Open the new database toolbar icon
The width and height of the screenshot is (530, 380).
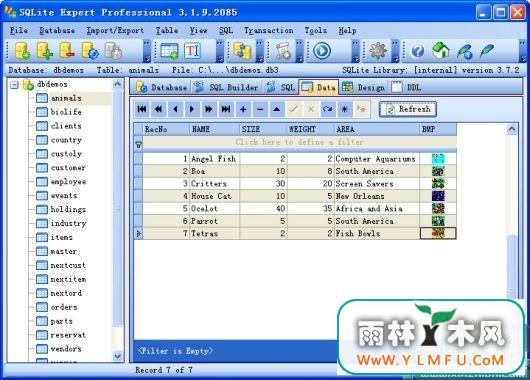22,51
